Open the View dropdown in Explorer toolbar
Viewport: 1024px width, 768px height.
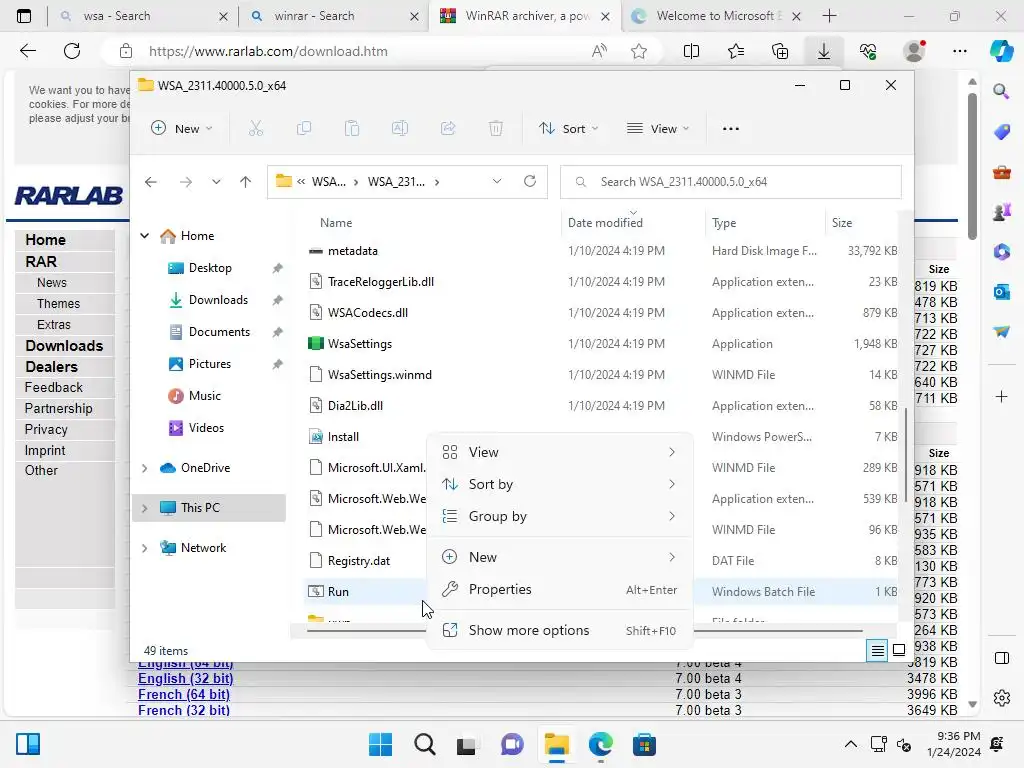tap(658, 129)
